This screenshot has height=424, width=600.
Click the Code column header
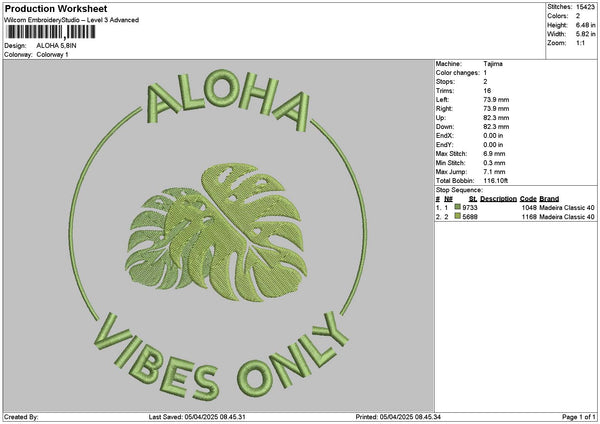(528, 198)
